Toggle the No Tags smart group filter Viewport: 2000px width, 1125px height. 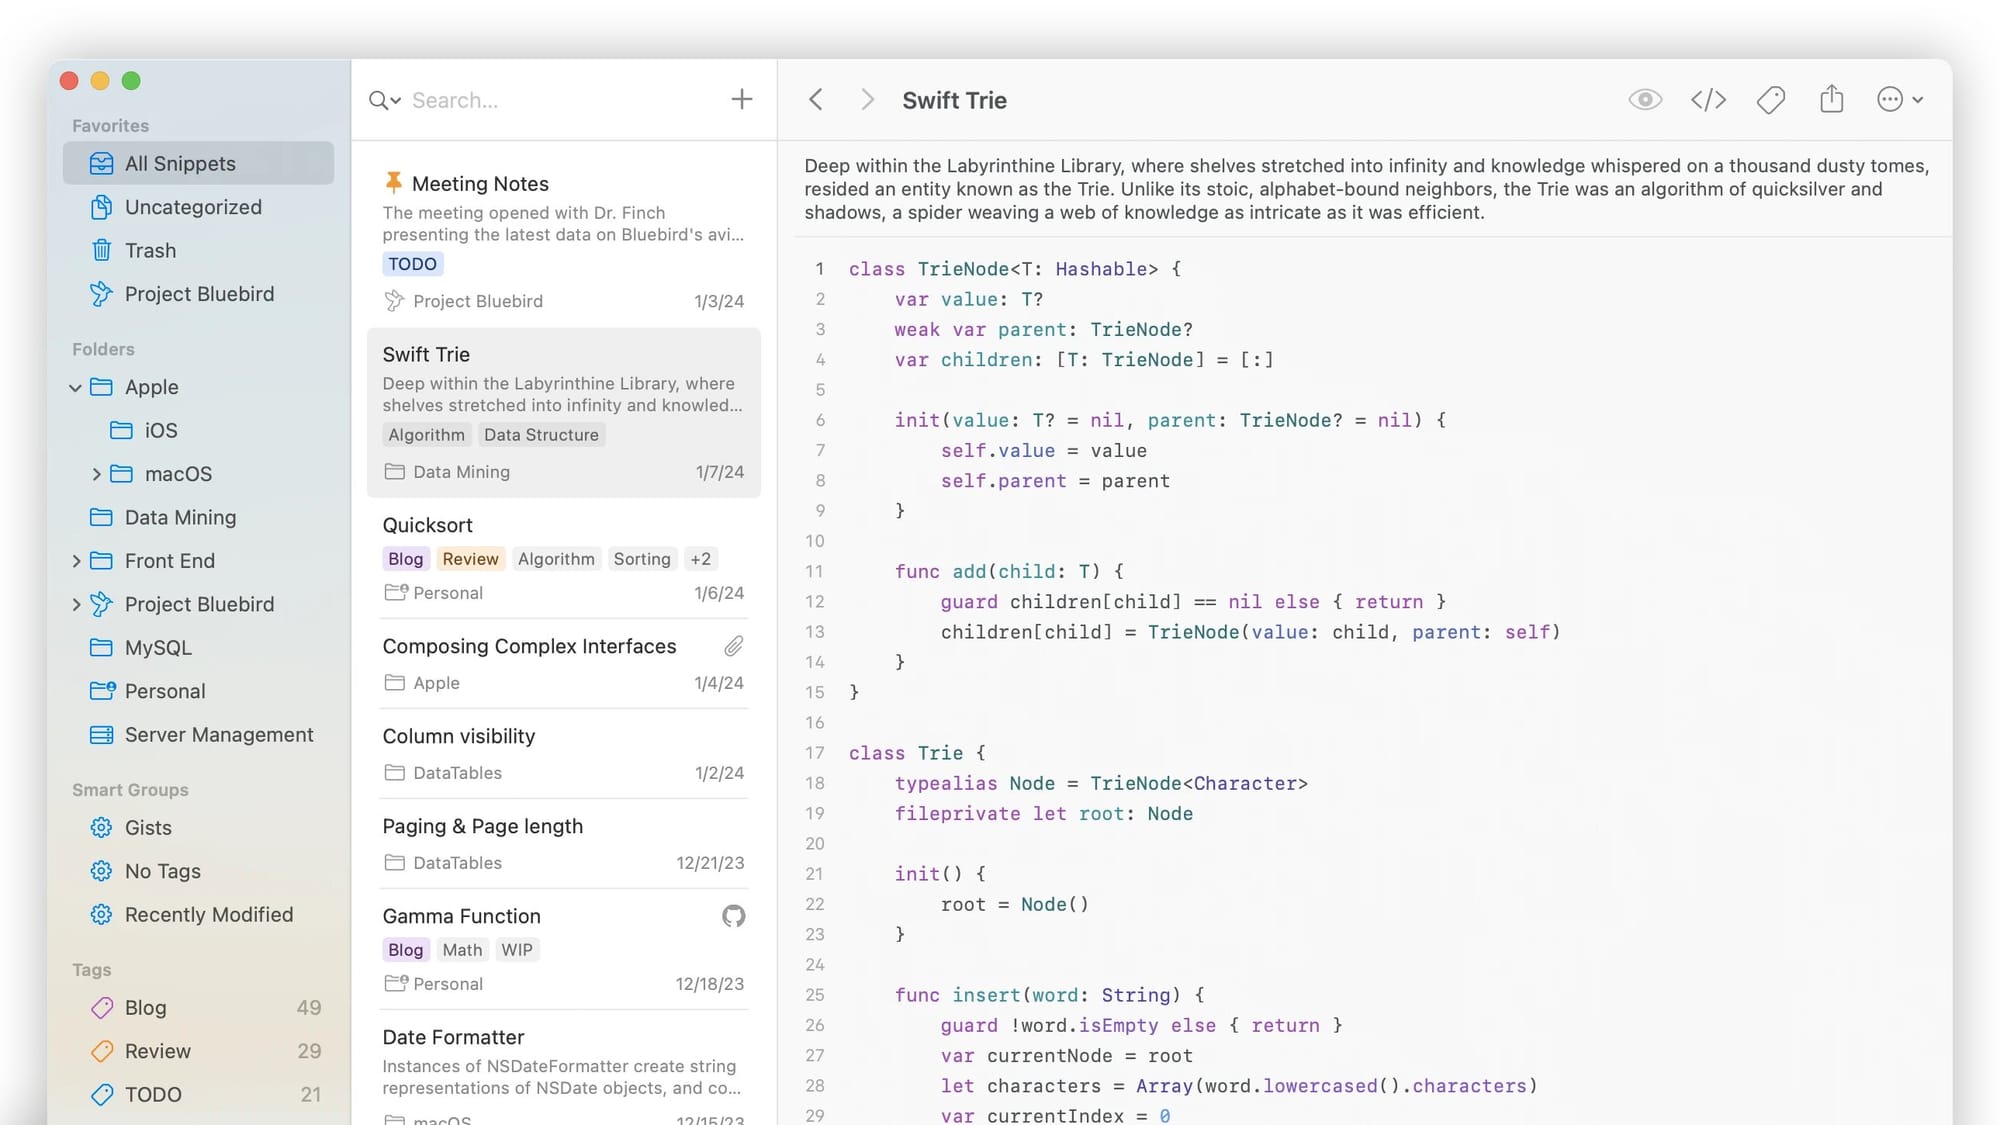pyautogui.click(x=162, y=870)
